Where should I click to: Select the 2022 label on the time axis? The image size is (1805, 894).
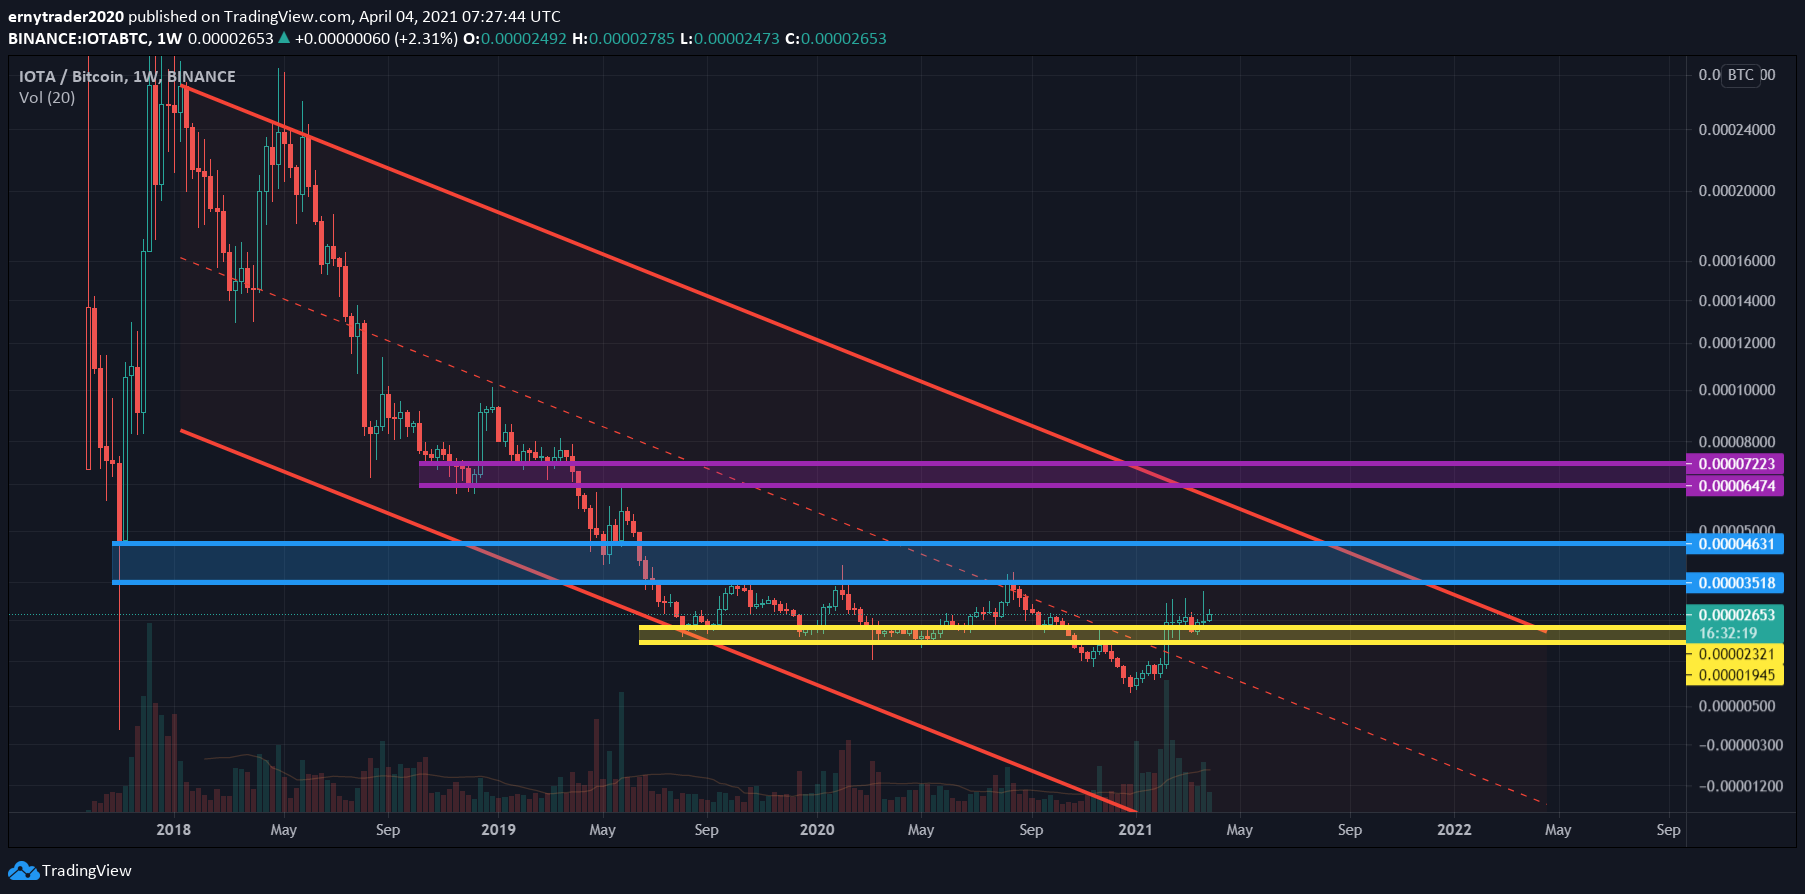point(1454,830)
